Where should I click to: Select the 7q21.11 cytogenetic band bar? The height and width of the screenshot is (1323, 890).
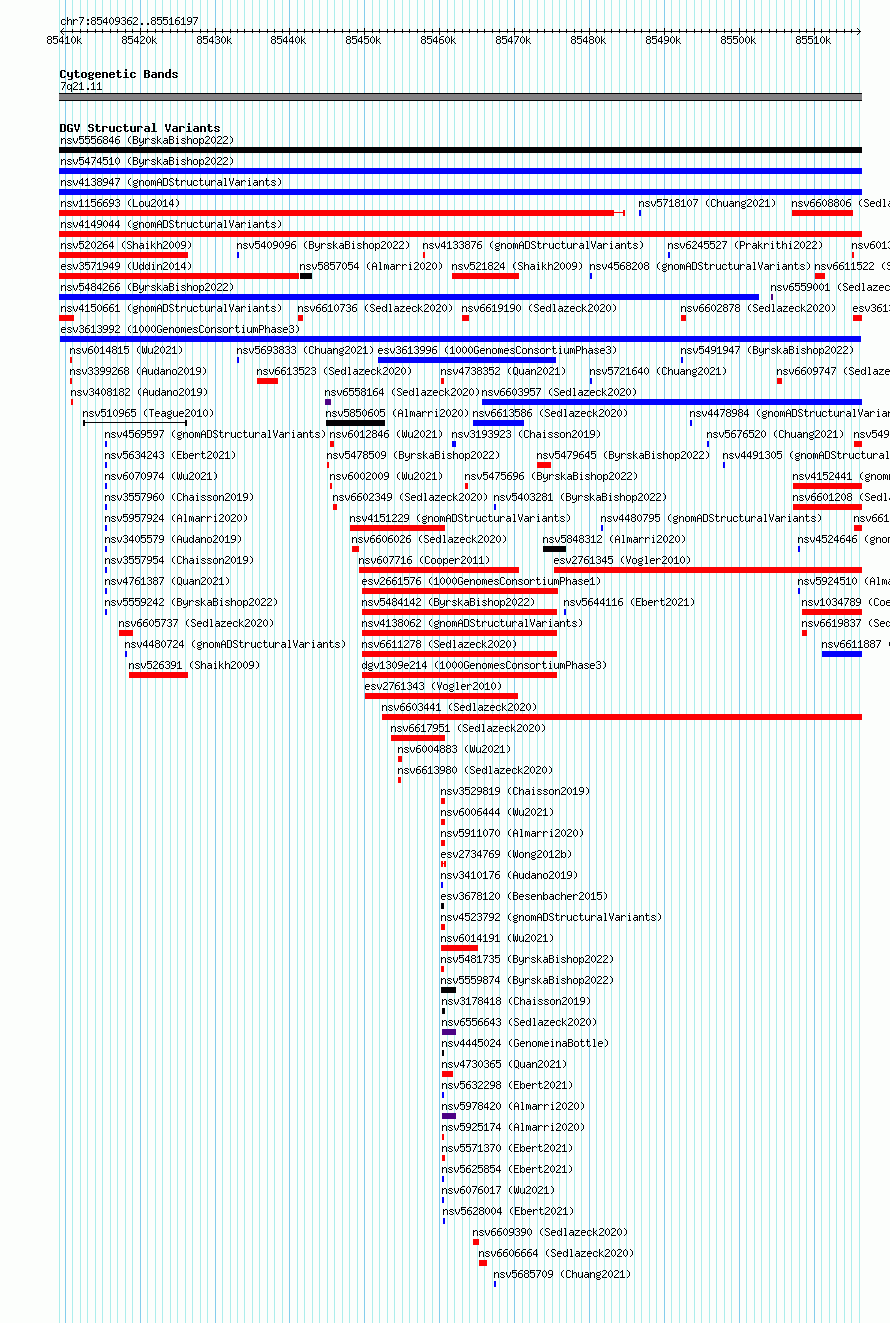click(460, 97)
